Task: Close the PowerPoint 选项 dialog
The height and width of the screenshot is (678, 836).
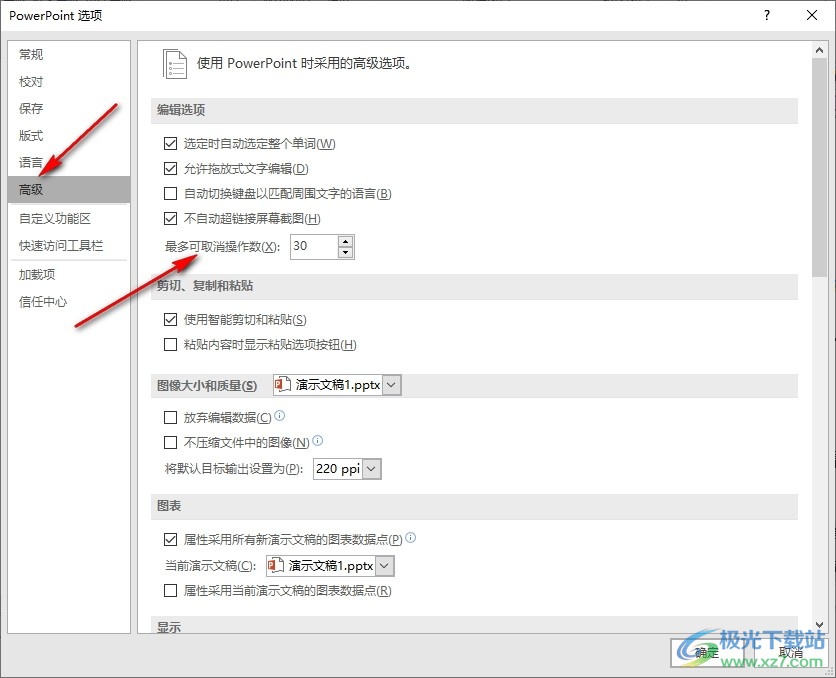Action: tap(812, 15)
